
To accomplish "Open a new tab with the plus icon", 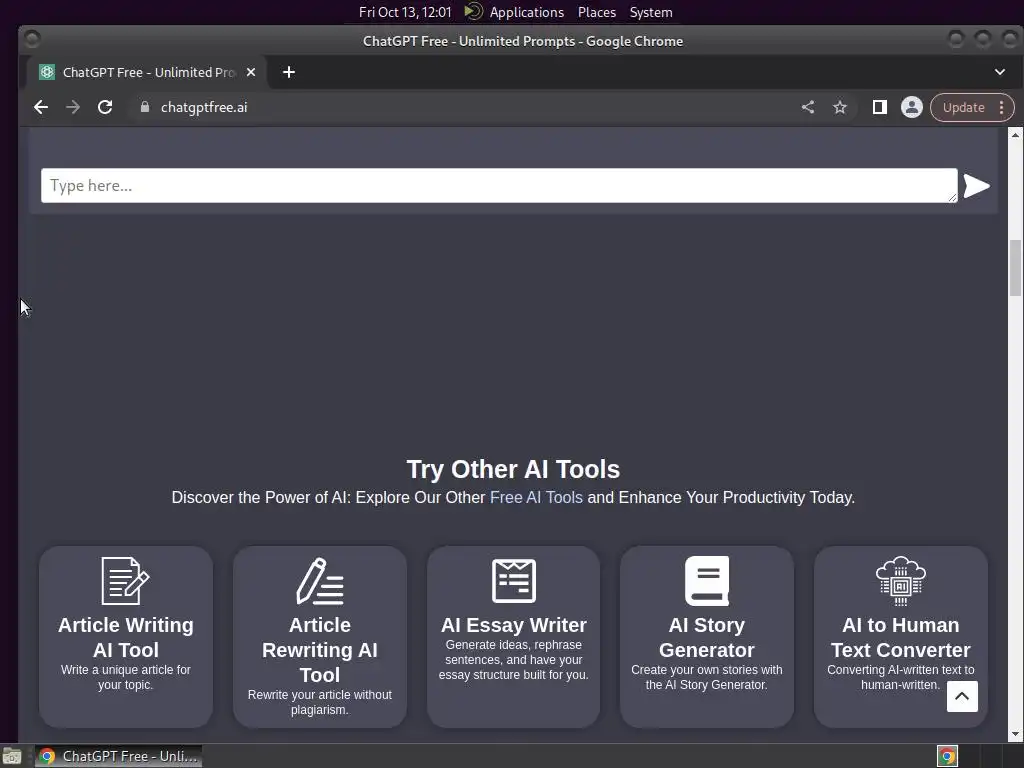I will click(x=289, y=72).
